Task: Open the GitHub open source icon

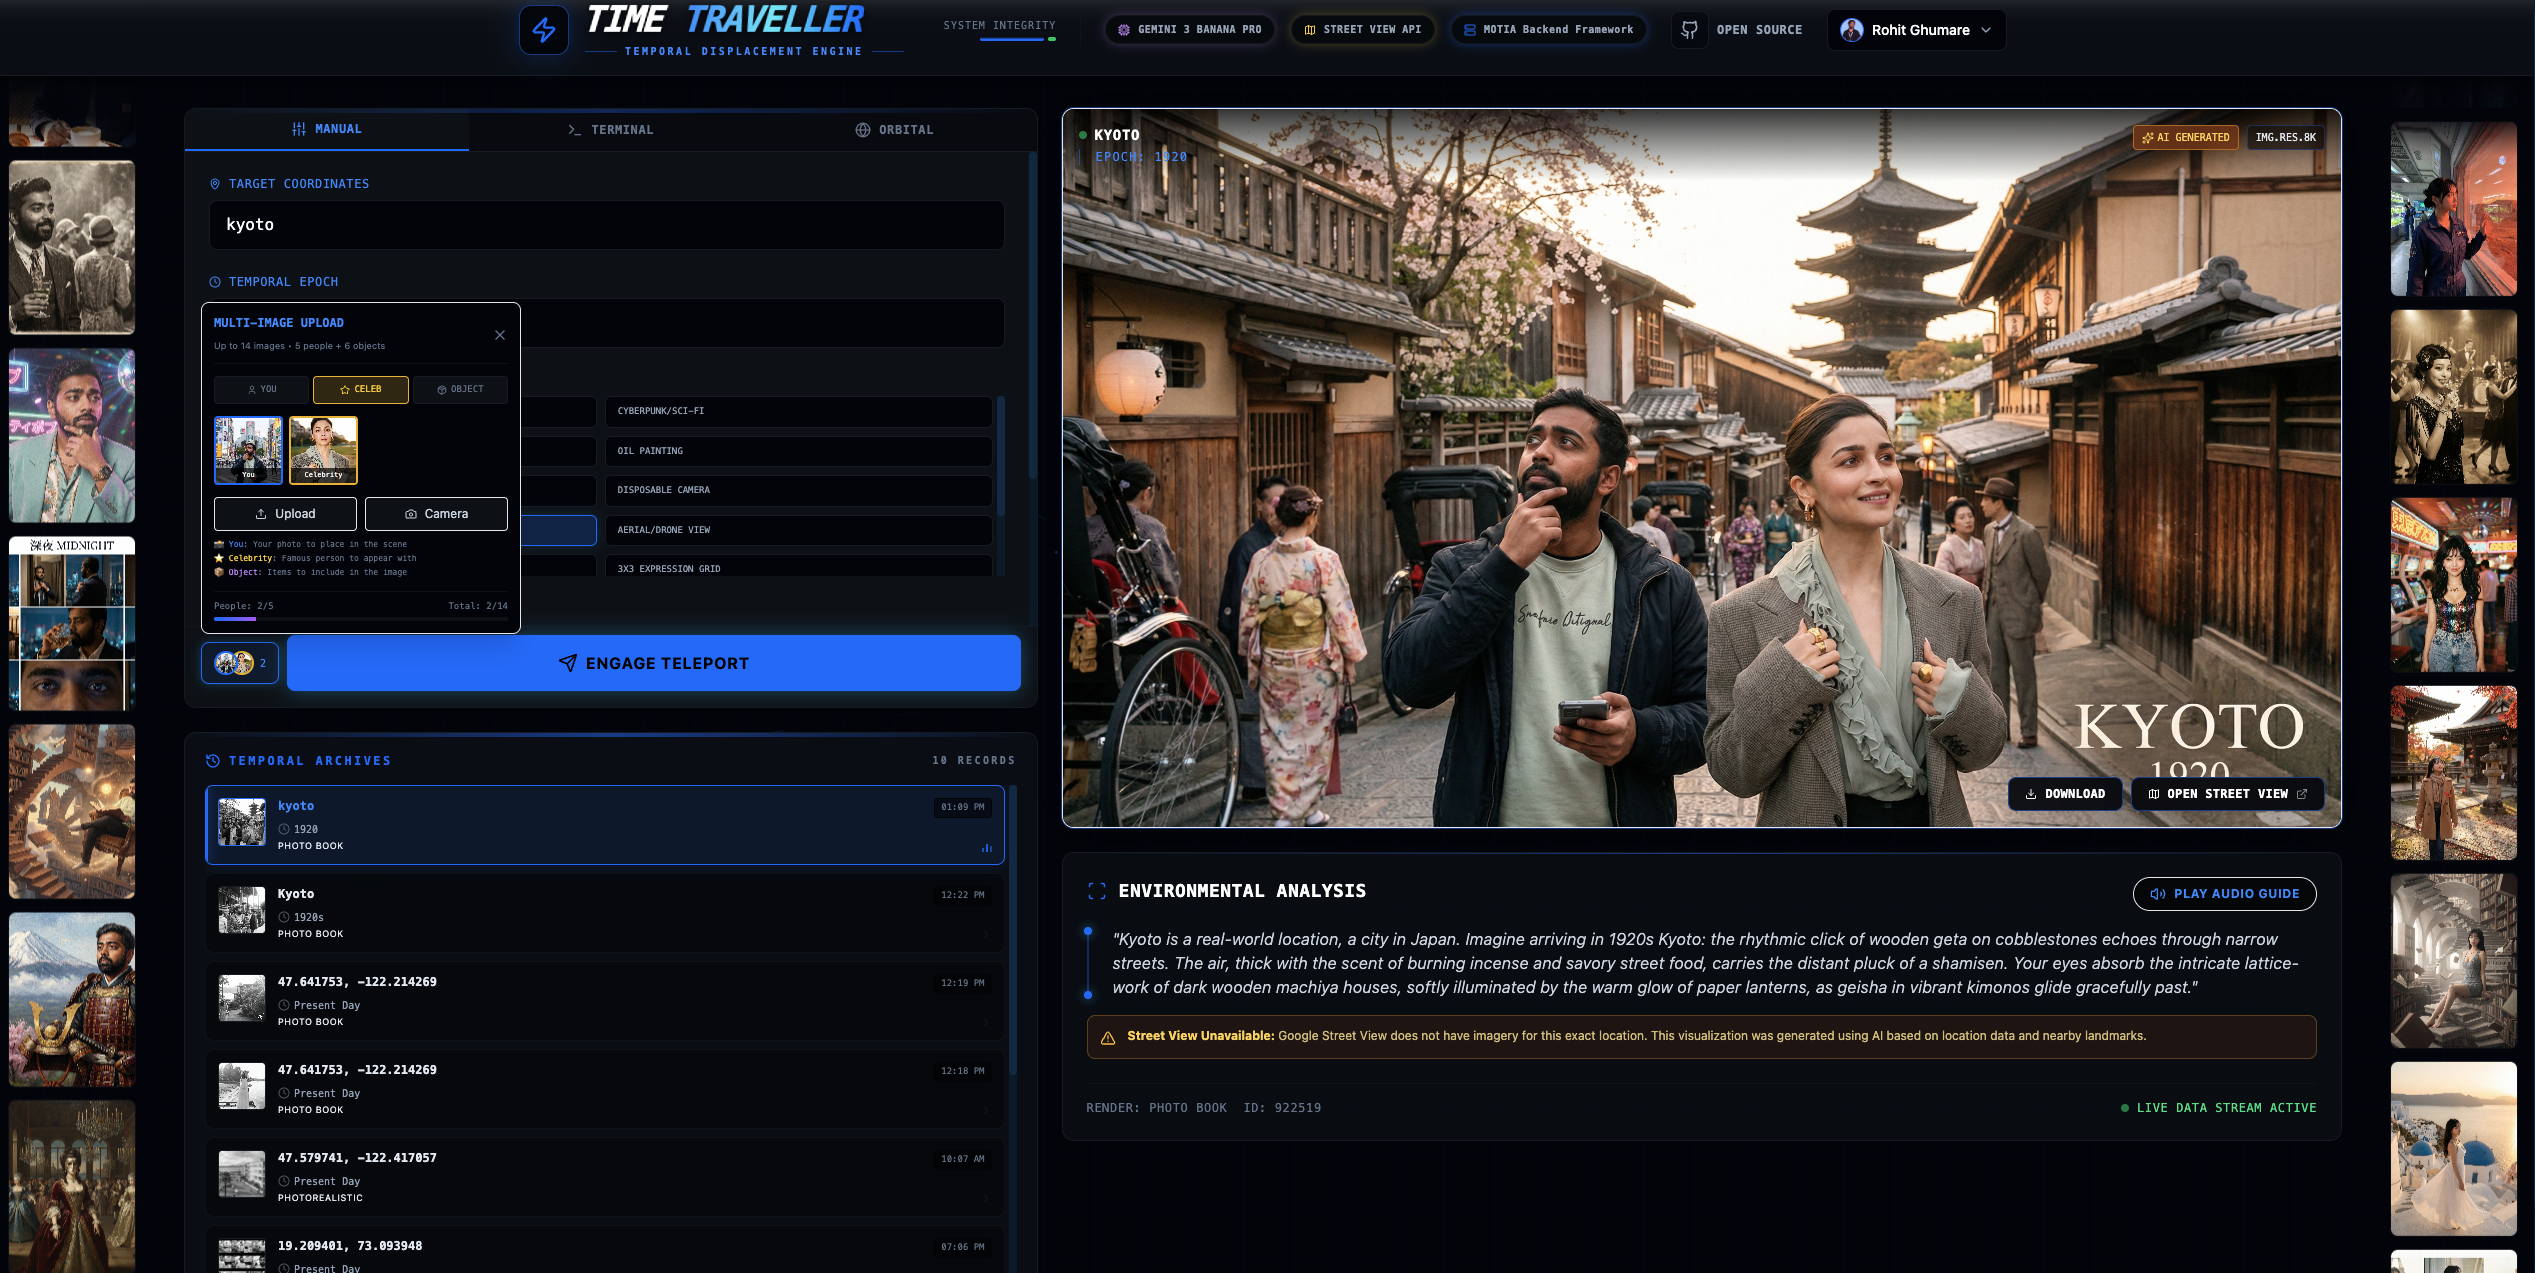Action: [1689, 30]
